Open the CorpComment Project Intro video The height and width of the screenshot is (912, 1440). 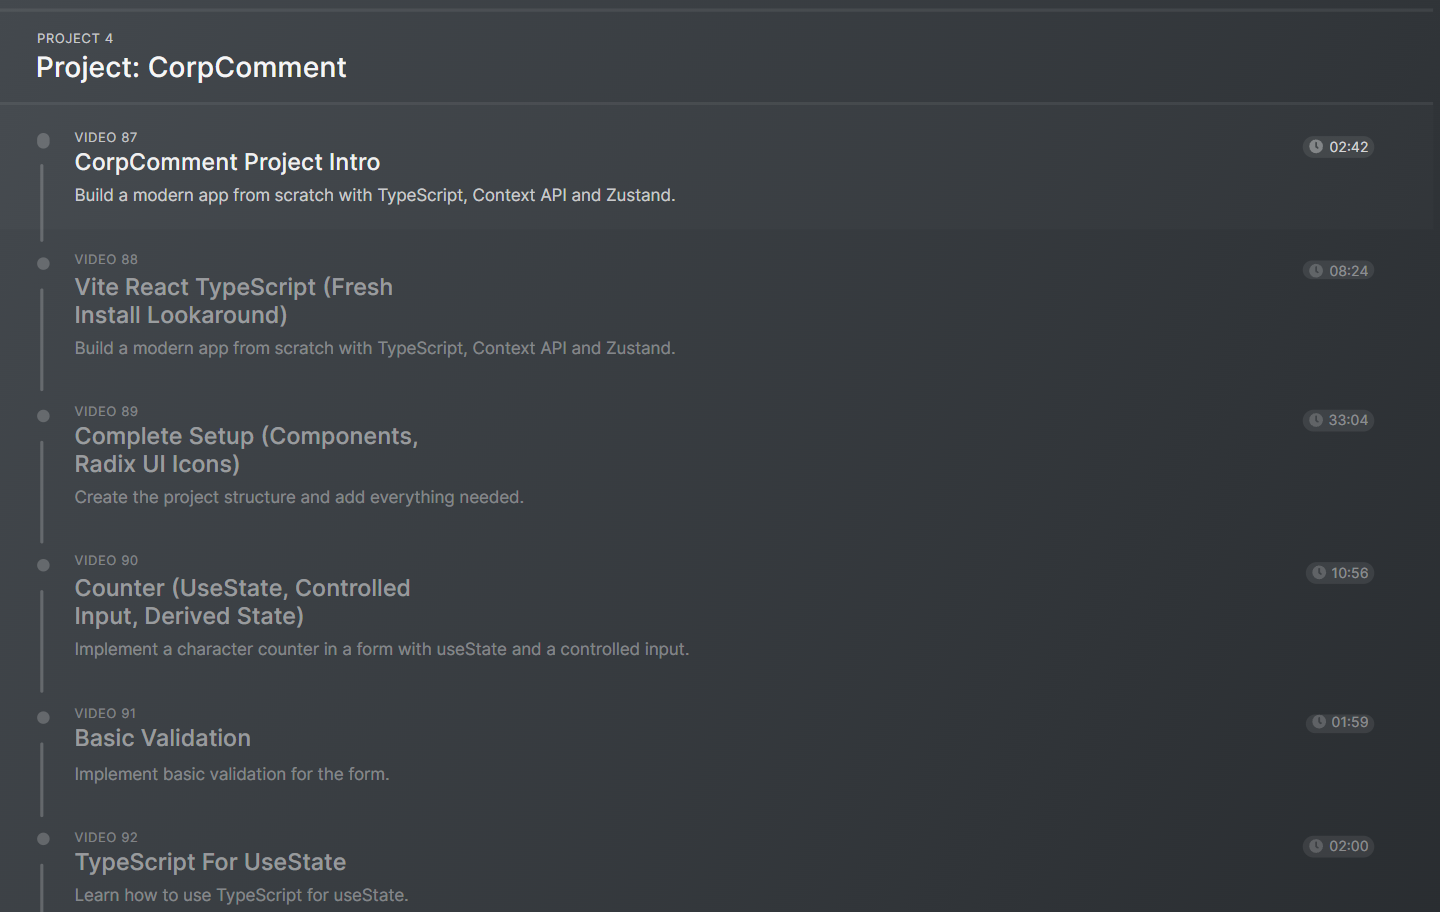[227, 162]
